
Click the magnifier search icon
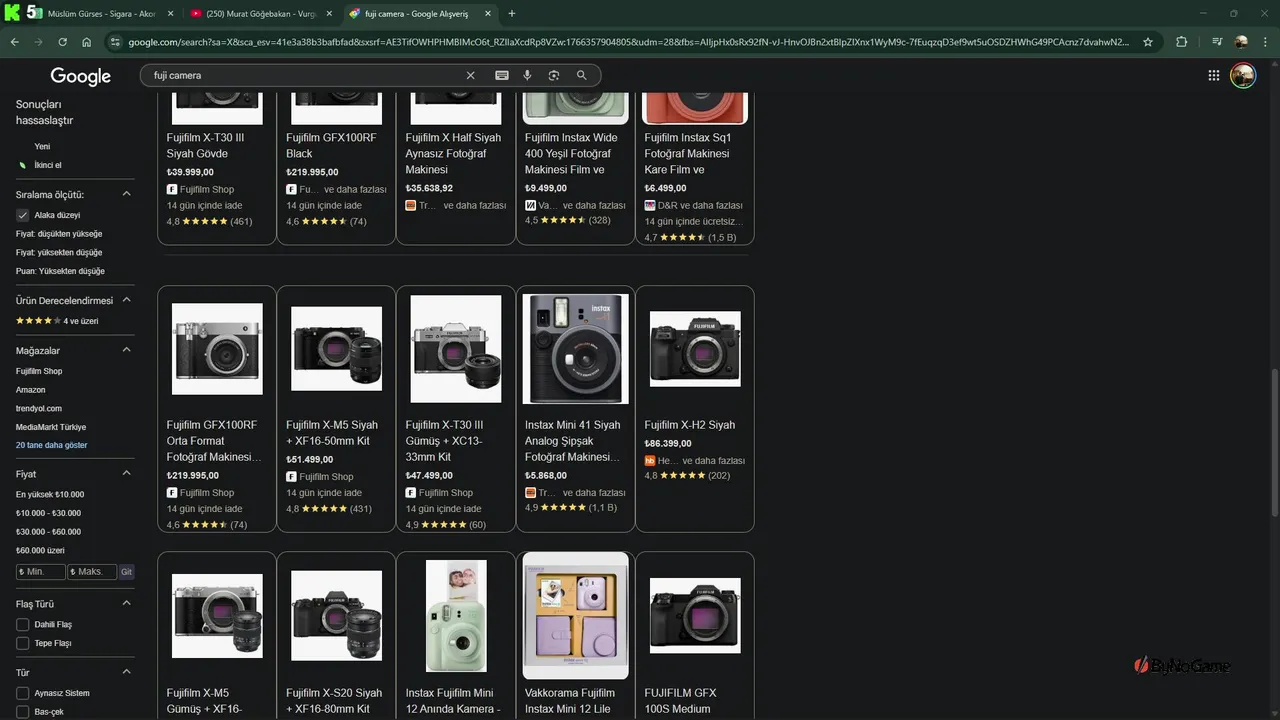pos(582,75)
